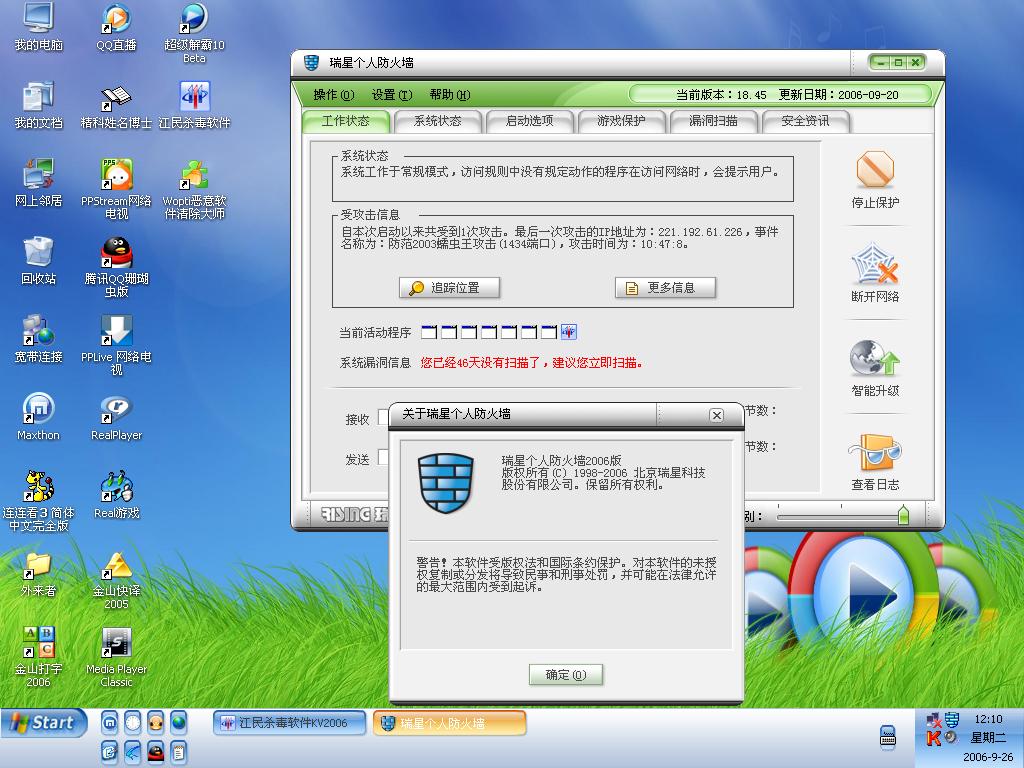This screenshot has width=1024, height=768.
Task: Switch to the 游戏保护 tab
Action: coord(621,121)
